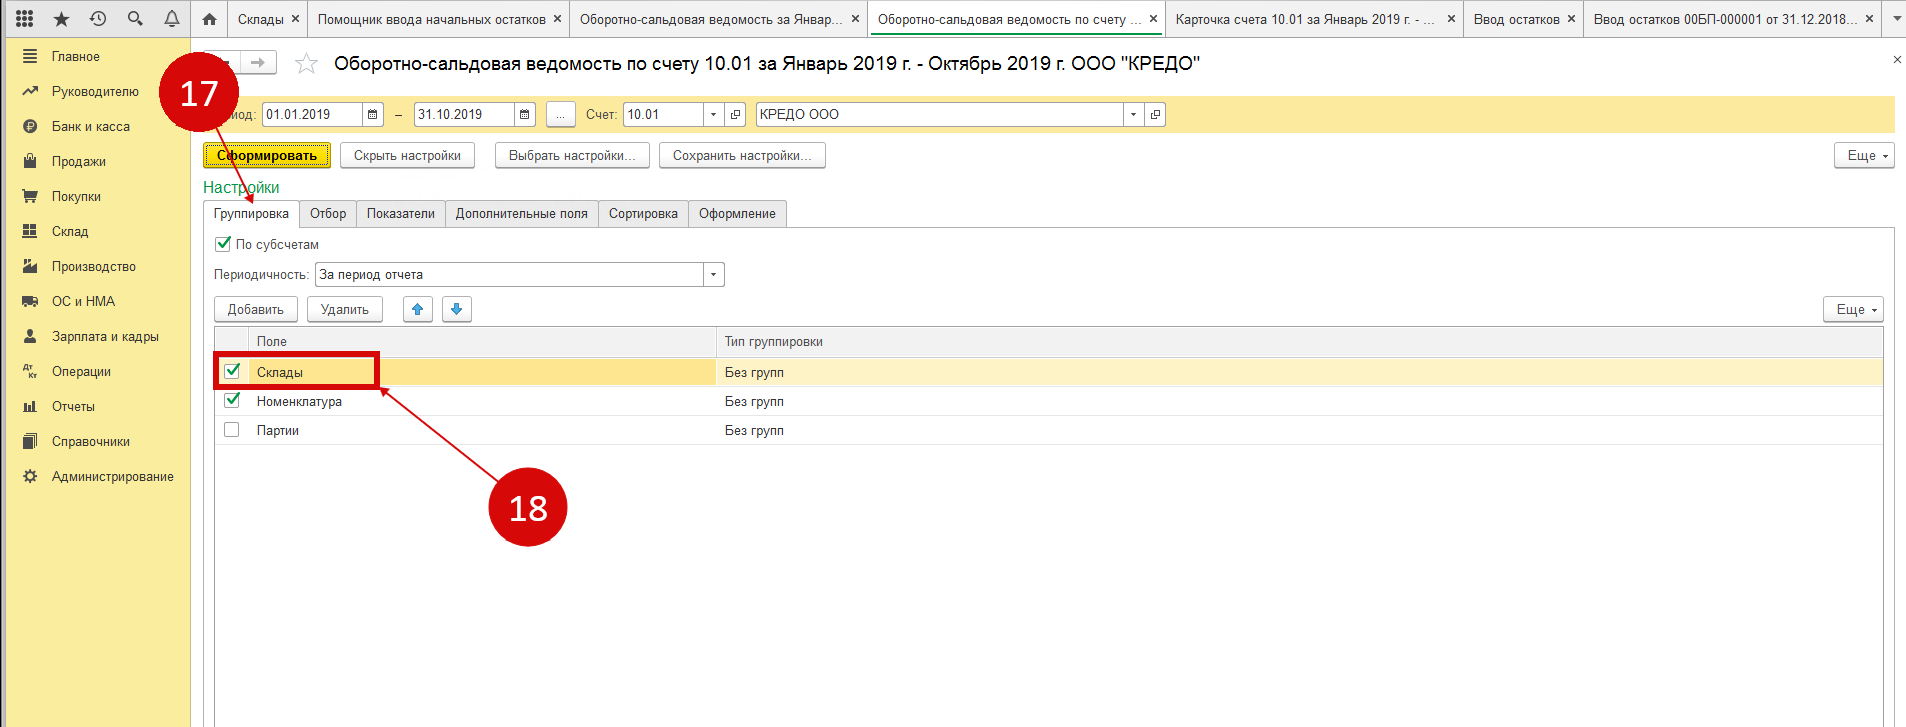
Task: Click Добавить button
Action: click(x=256, y=310)
